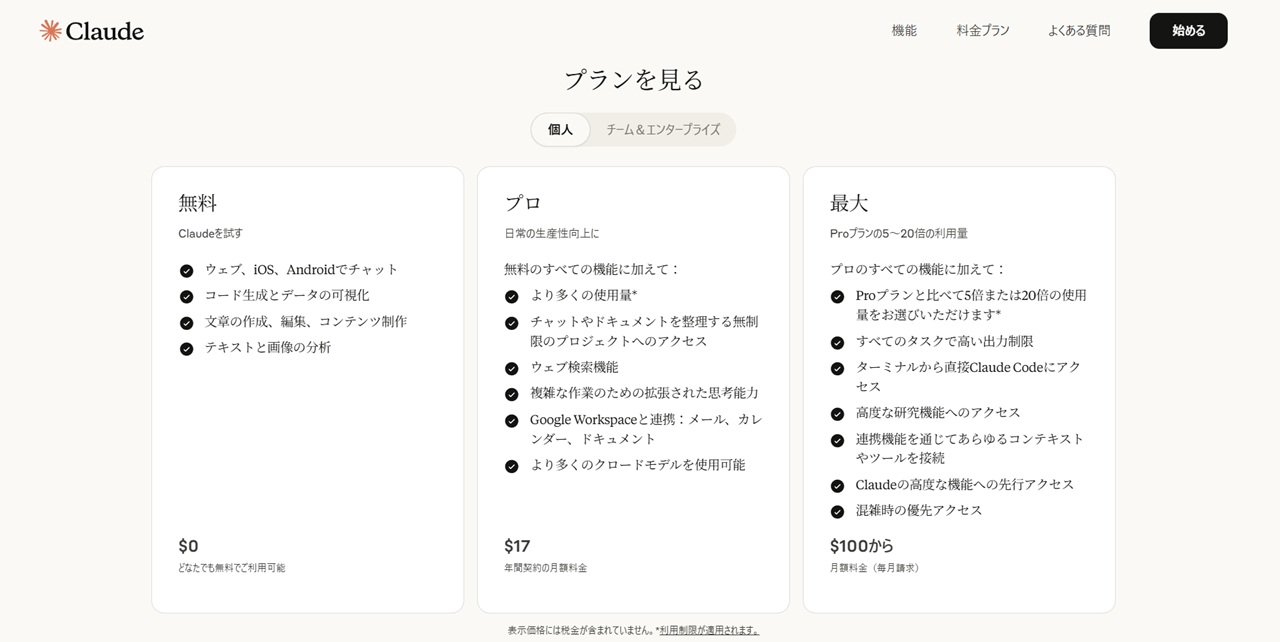
Task: Click the プランを見る heading
Action: tap(634, 80)
